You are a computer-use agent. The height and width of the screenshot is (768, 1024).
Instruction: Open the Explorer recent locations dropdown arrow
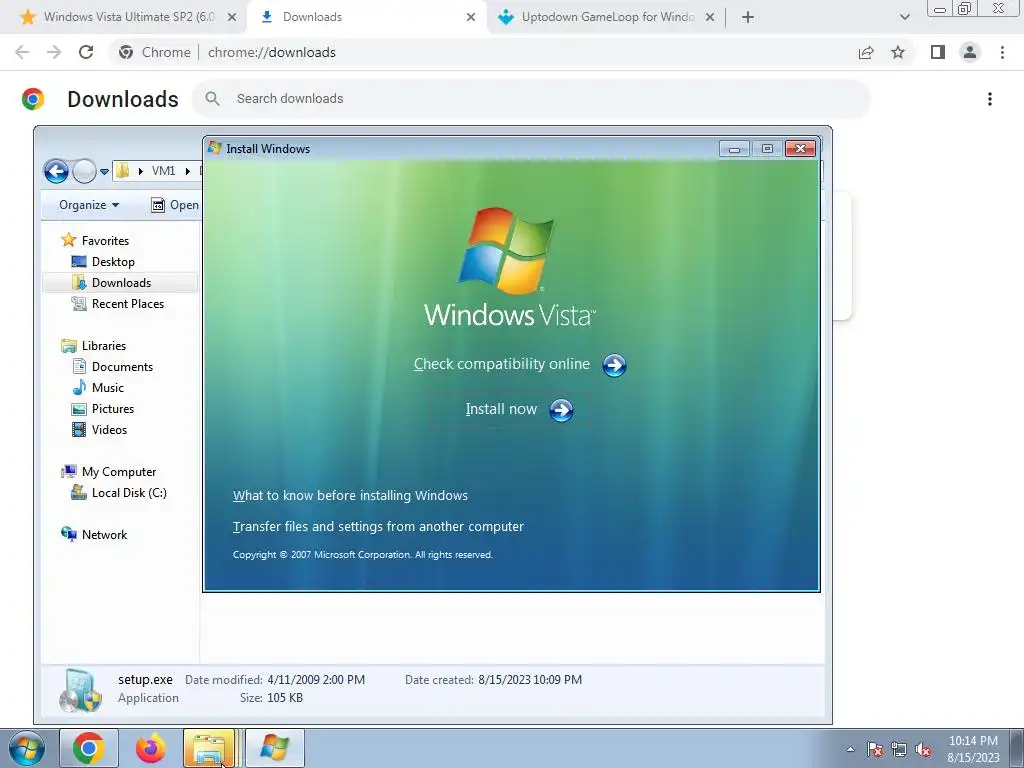click(104, 172)
